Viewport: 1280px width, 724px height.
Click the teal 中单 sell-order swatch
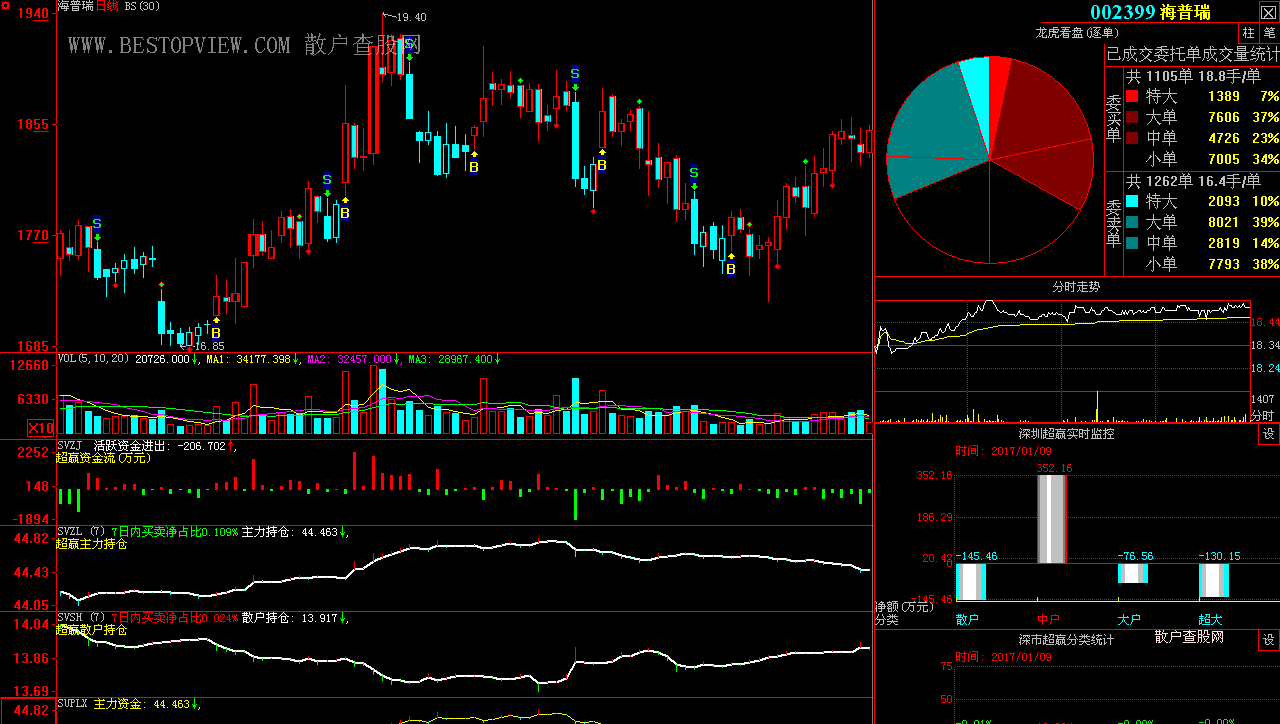click(x=1132, y=243)
